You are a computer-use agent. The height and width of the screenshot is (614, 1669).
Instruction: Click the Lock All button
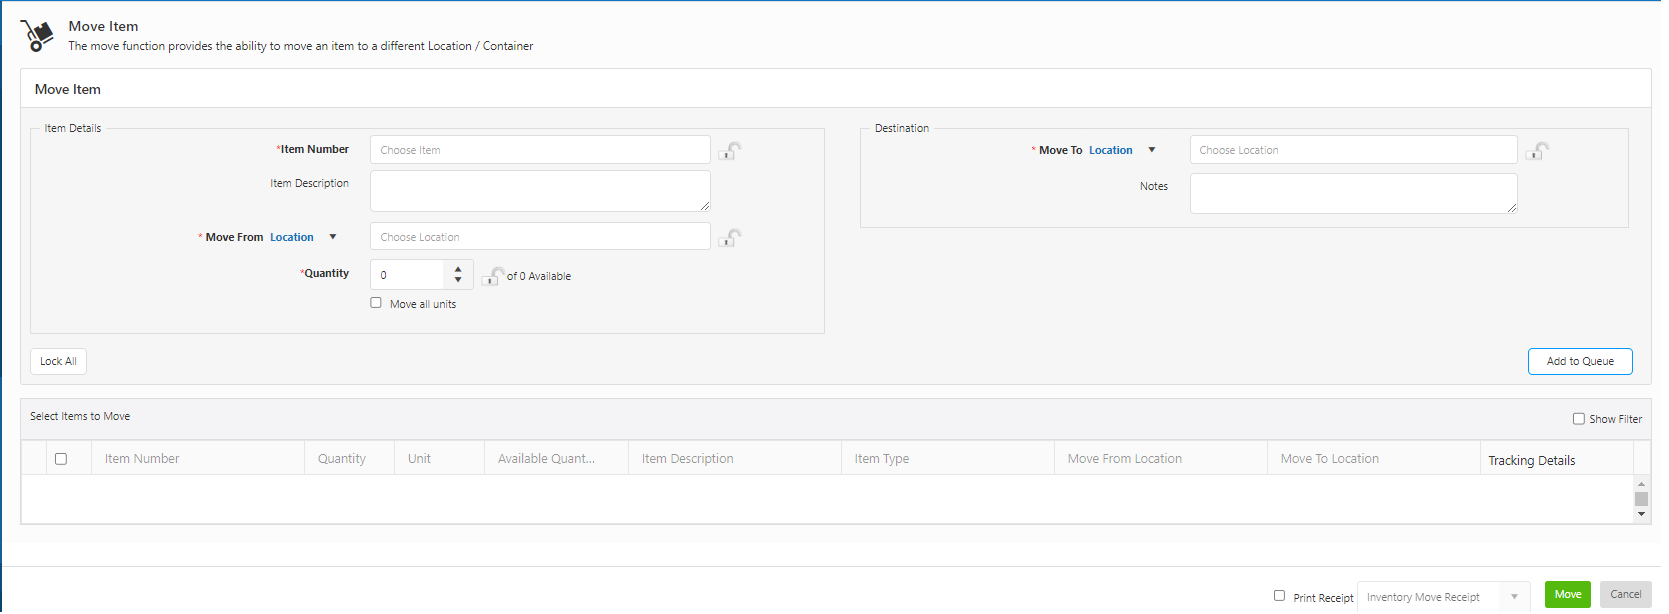pyautogui.click(x=58, y=361)
